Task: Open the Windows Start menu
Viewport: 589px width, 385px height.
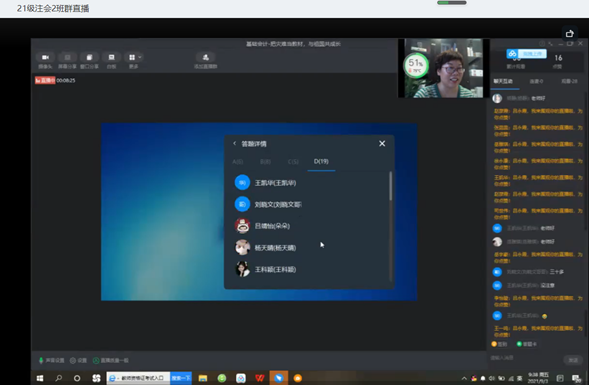Action: coord(40,378)
